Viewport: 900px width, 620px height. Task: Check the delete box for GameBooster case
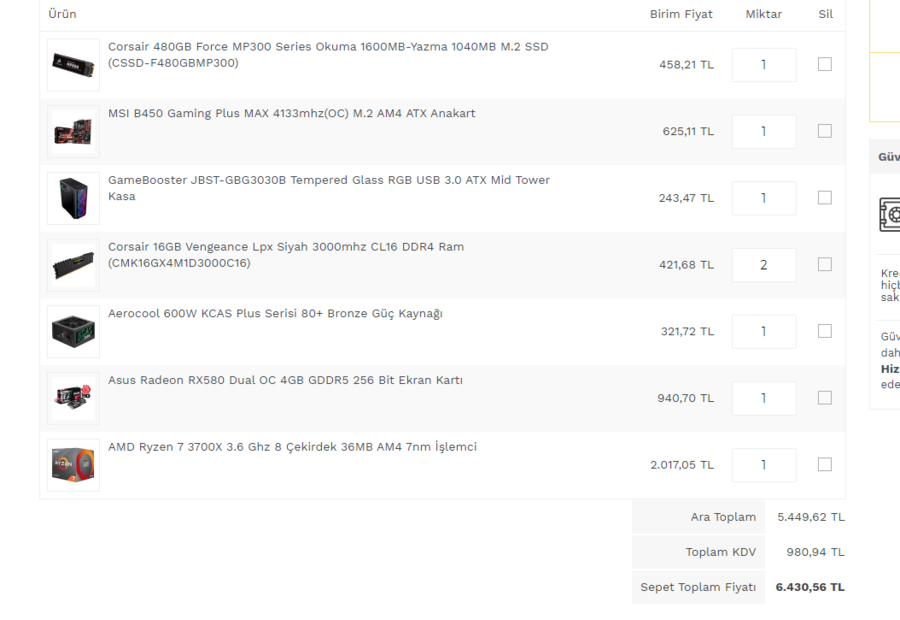tap(824, 198)
